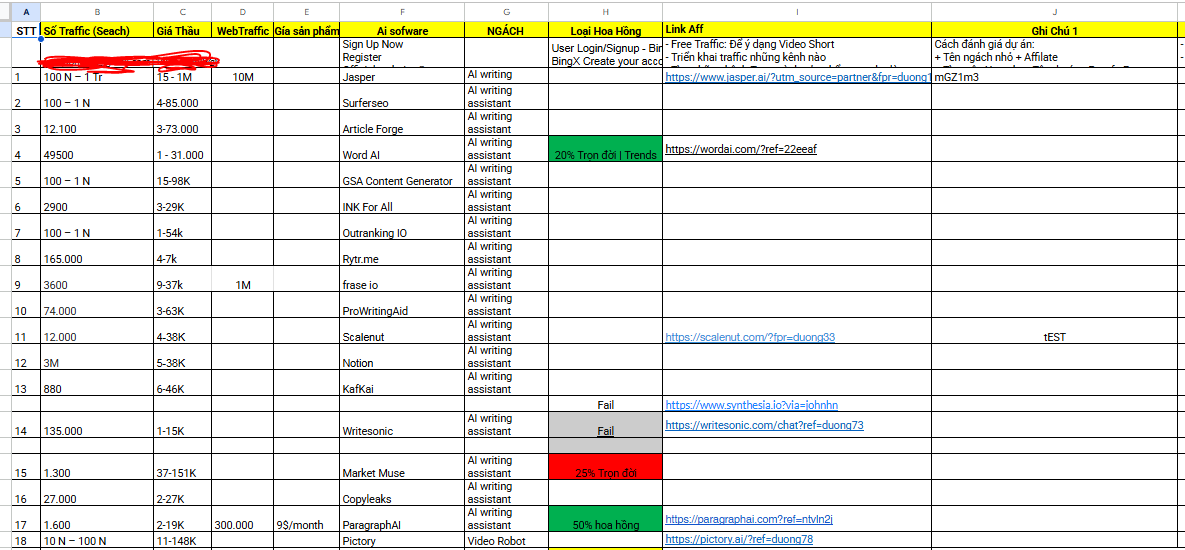This screenshot has height=550, width=1185.
Task: Click the '49500' traffic cell
Action: 97,149
